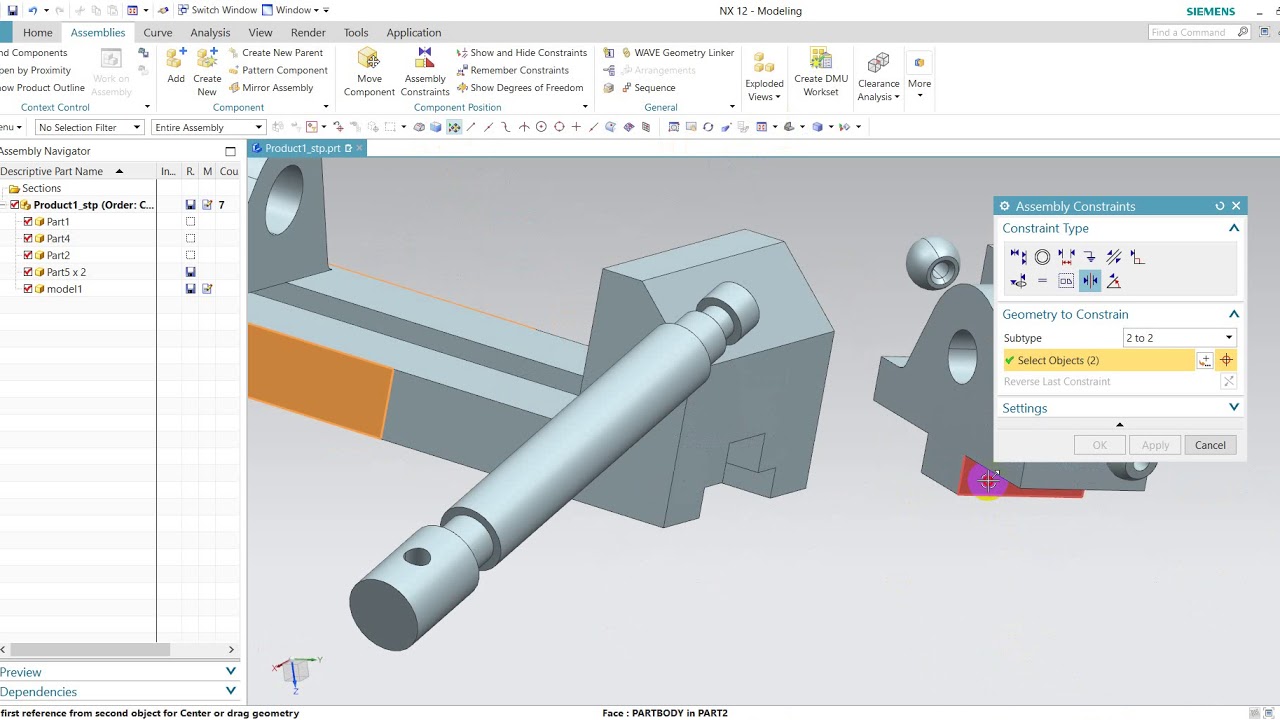Select the Concentric constraint type icon
Screen dimensions: 1280x720
pyautogui.click(x=1042, y=257)
